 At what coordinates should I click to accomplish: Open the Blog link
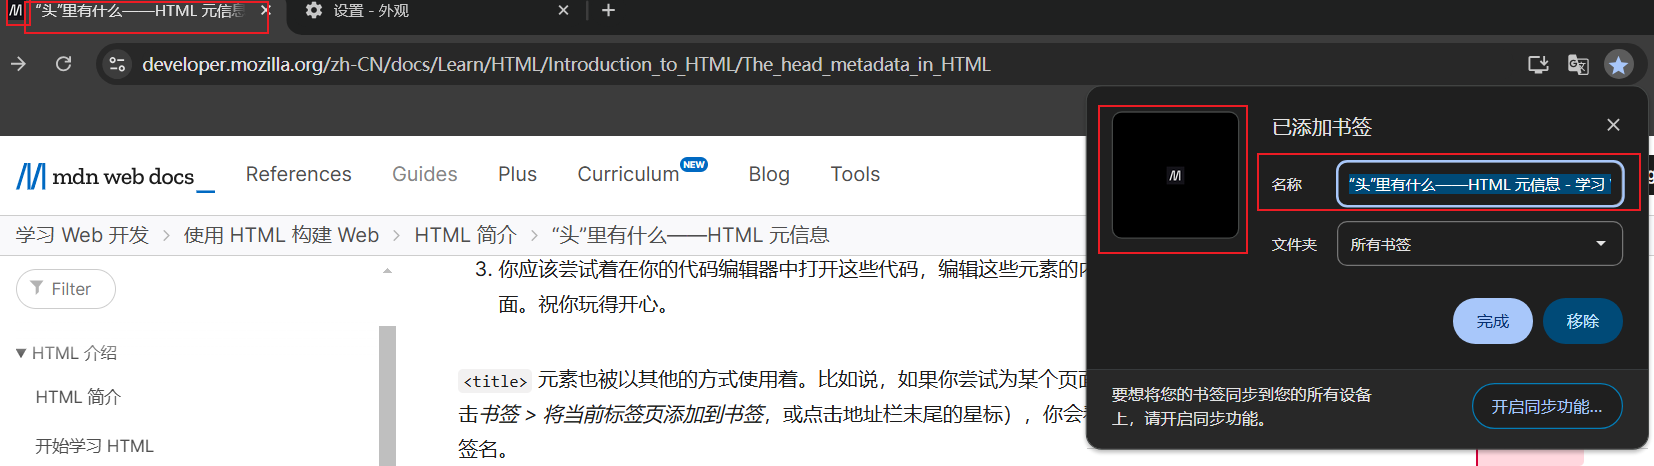click(769, 174)
